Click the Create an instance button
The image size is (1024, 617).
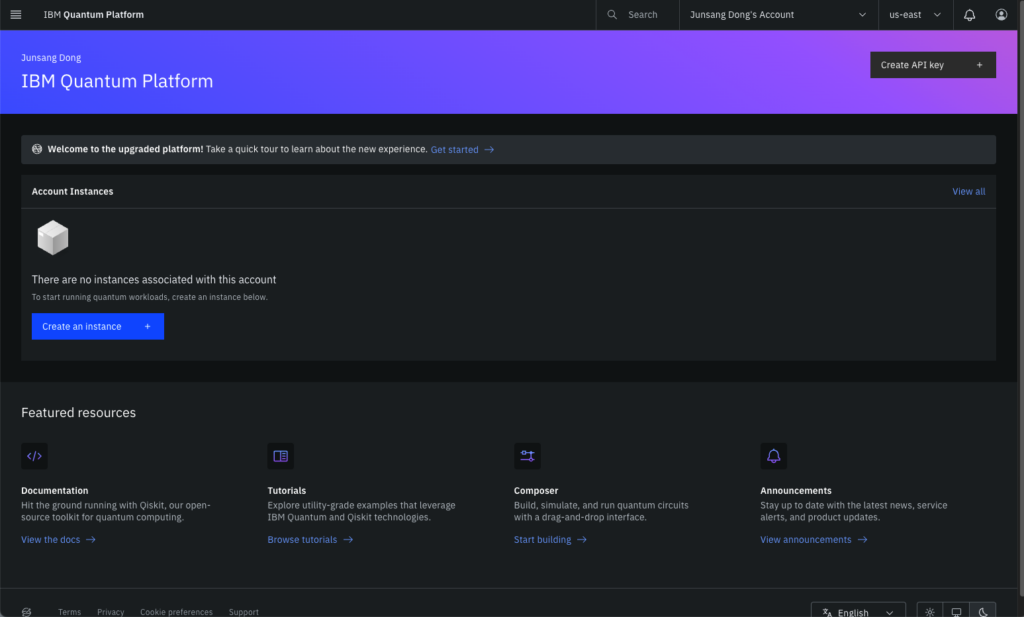click(98, 326)
